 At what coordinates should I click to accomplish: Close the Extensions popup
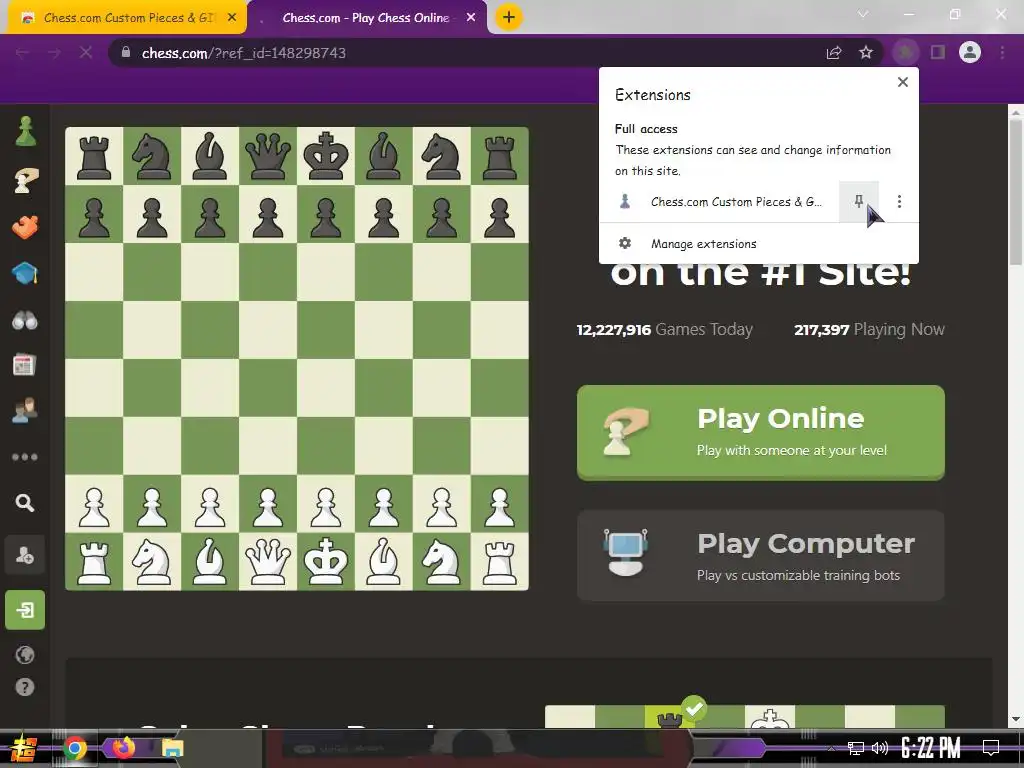(x=903, y=82)
